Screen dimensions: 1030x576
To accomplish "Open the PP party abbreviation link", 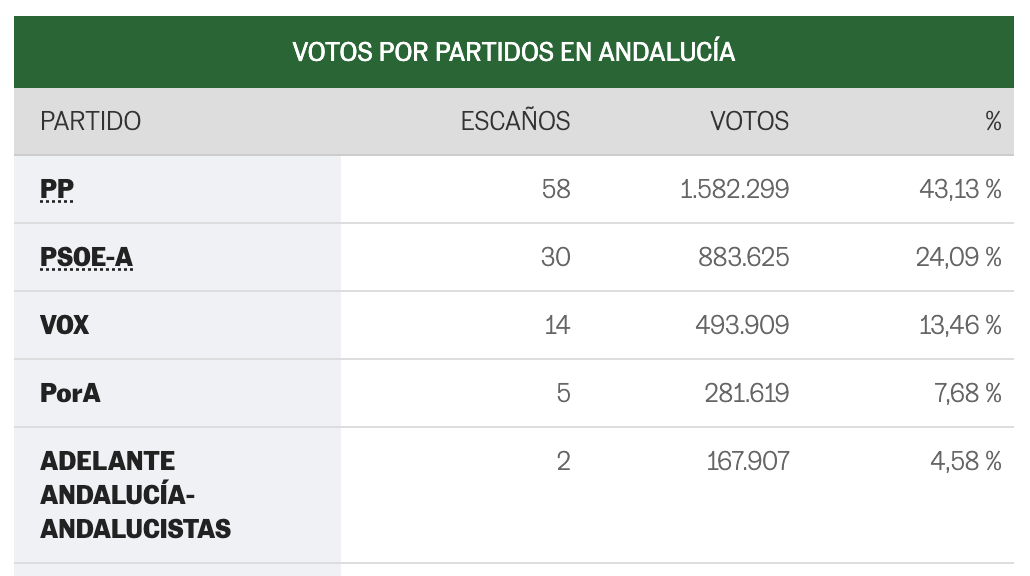I will 56,189.
